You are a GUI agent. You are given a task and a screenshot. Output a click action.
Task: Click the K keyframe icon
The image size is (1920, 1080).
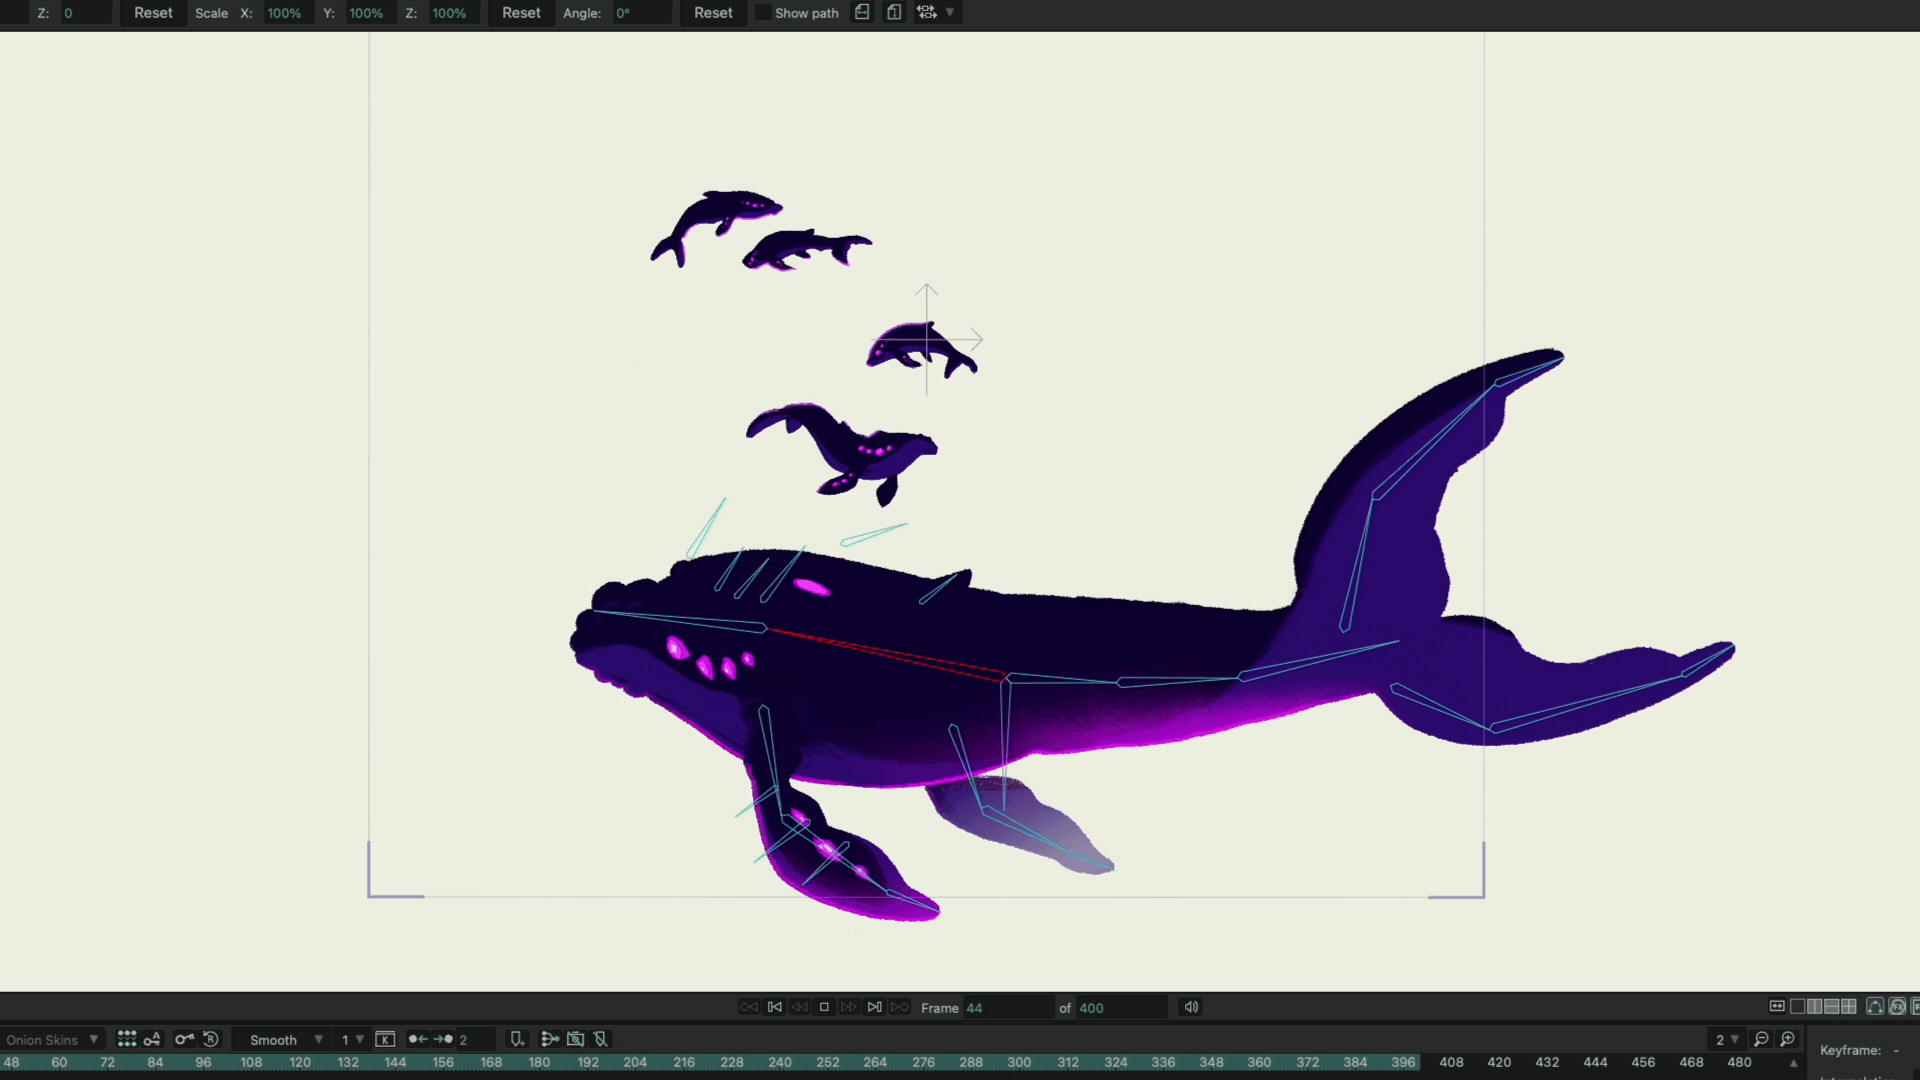pos(385,1040)
